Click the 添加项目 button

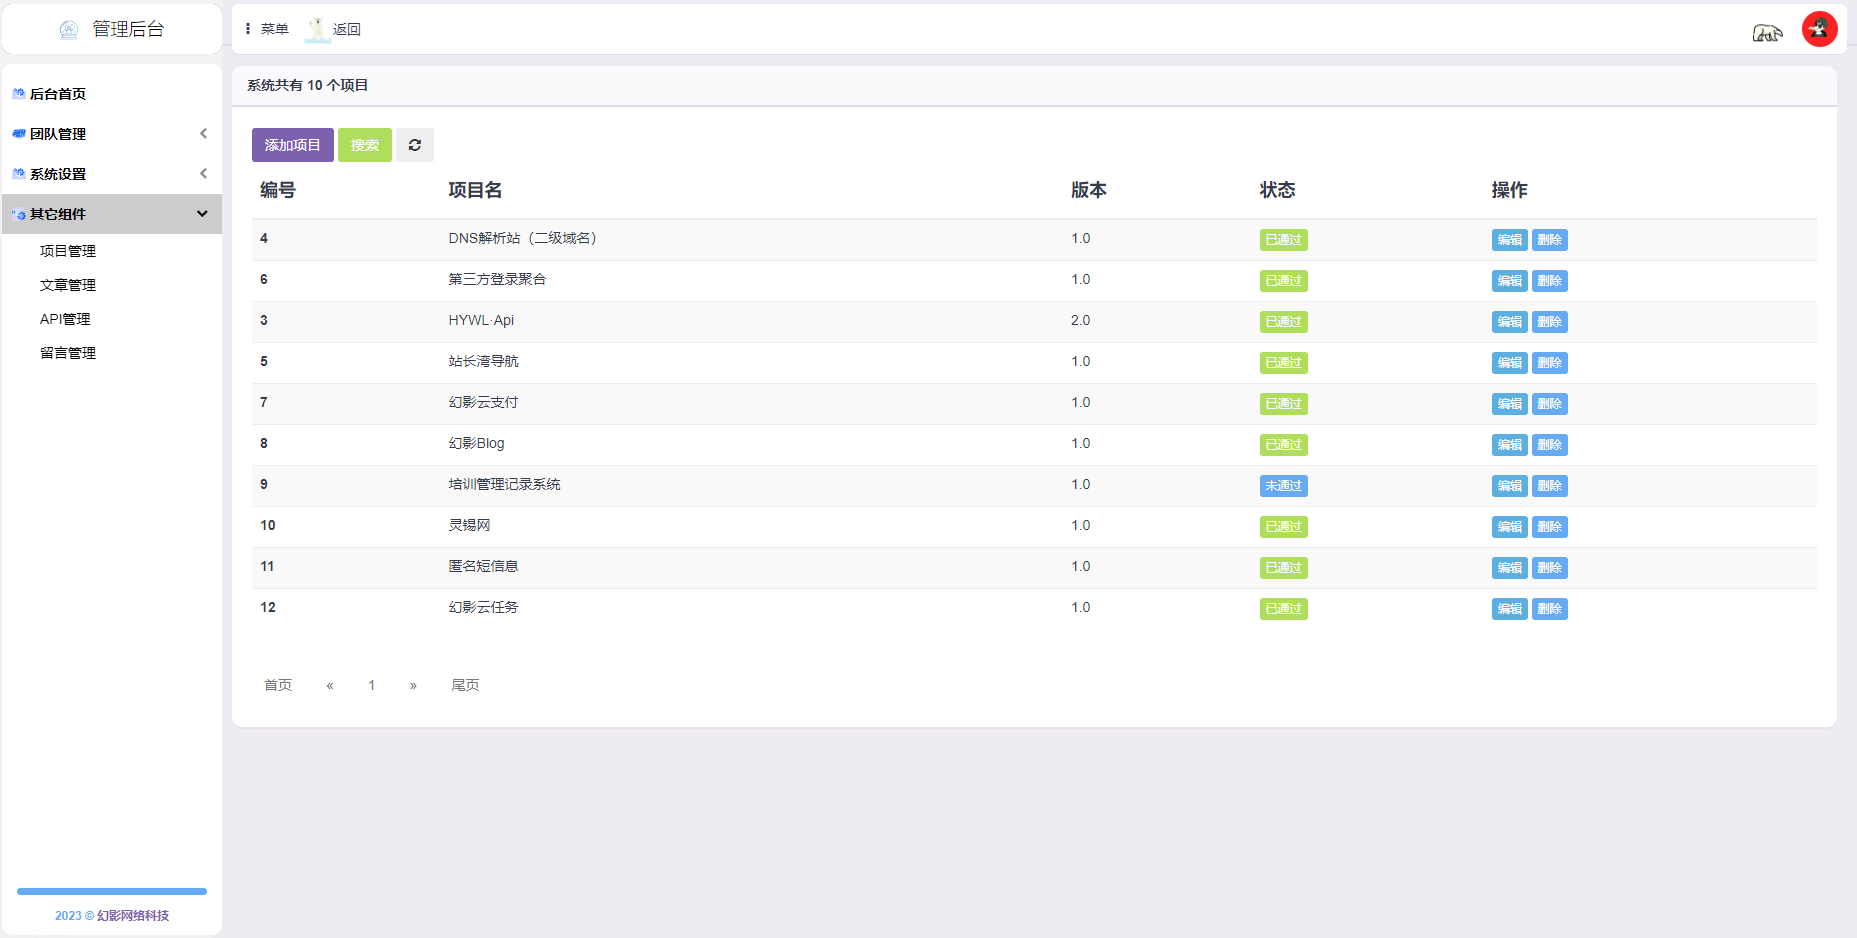pyautogui.click(x=292, y=145)
